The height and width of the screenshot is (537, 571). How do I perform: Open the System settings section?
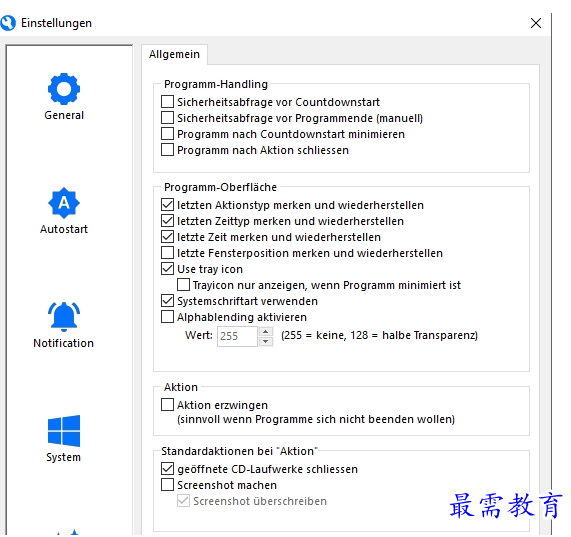pyautogui.click(x=64, y=438)
